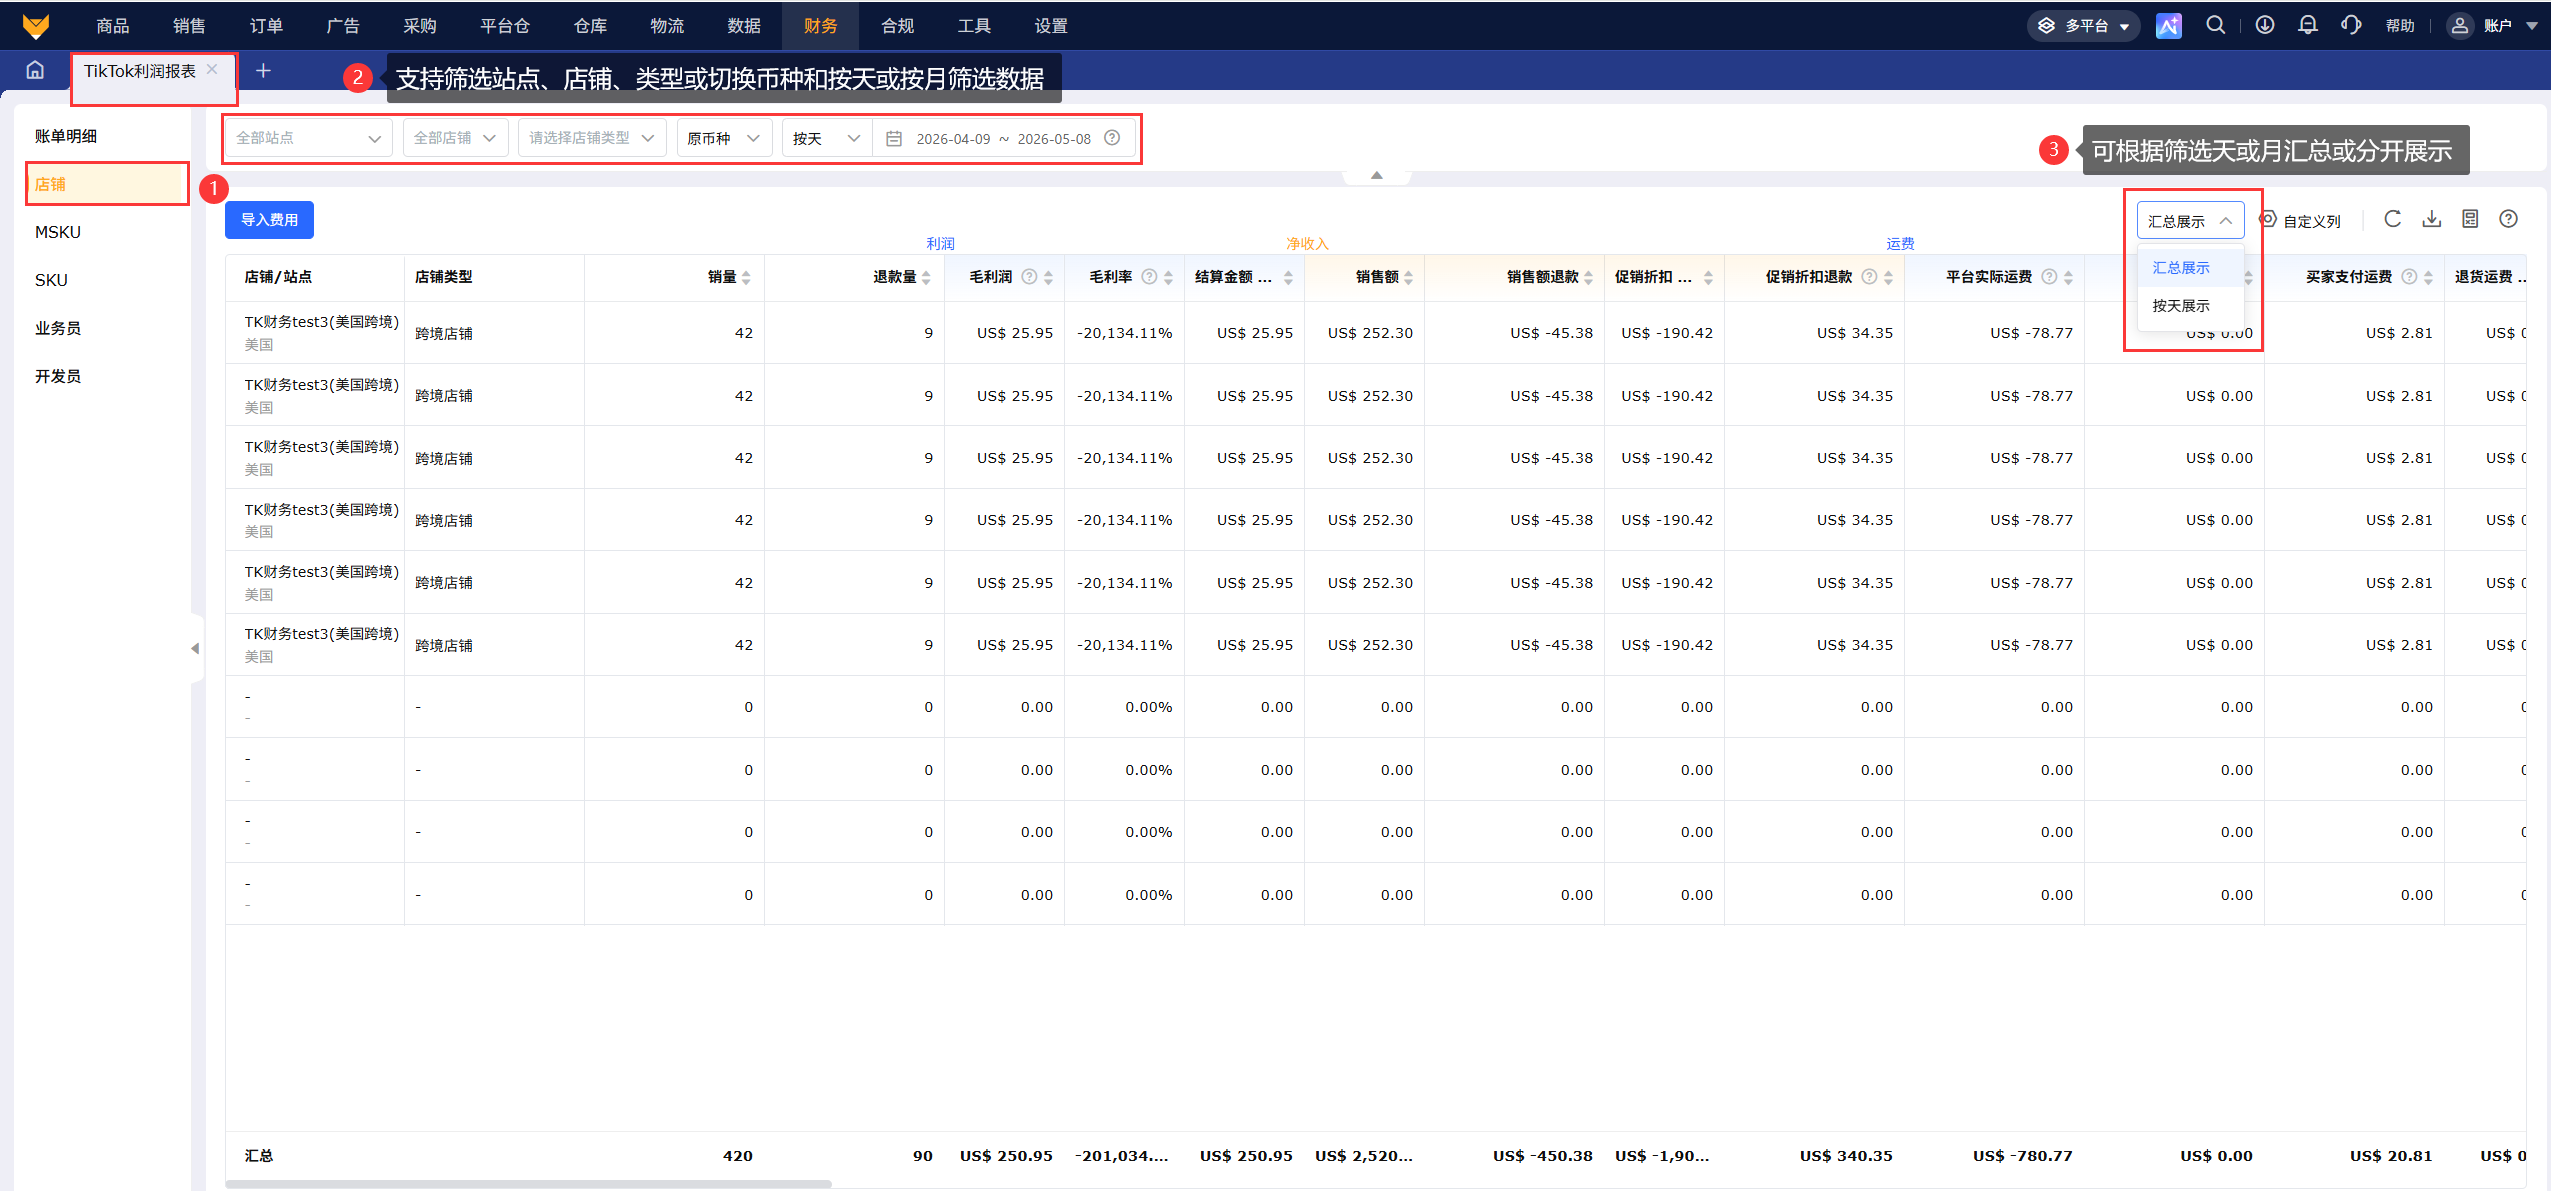Click the calendar icon in date filter

click(x=894, y=139)
